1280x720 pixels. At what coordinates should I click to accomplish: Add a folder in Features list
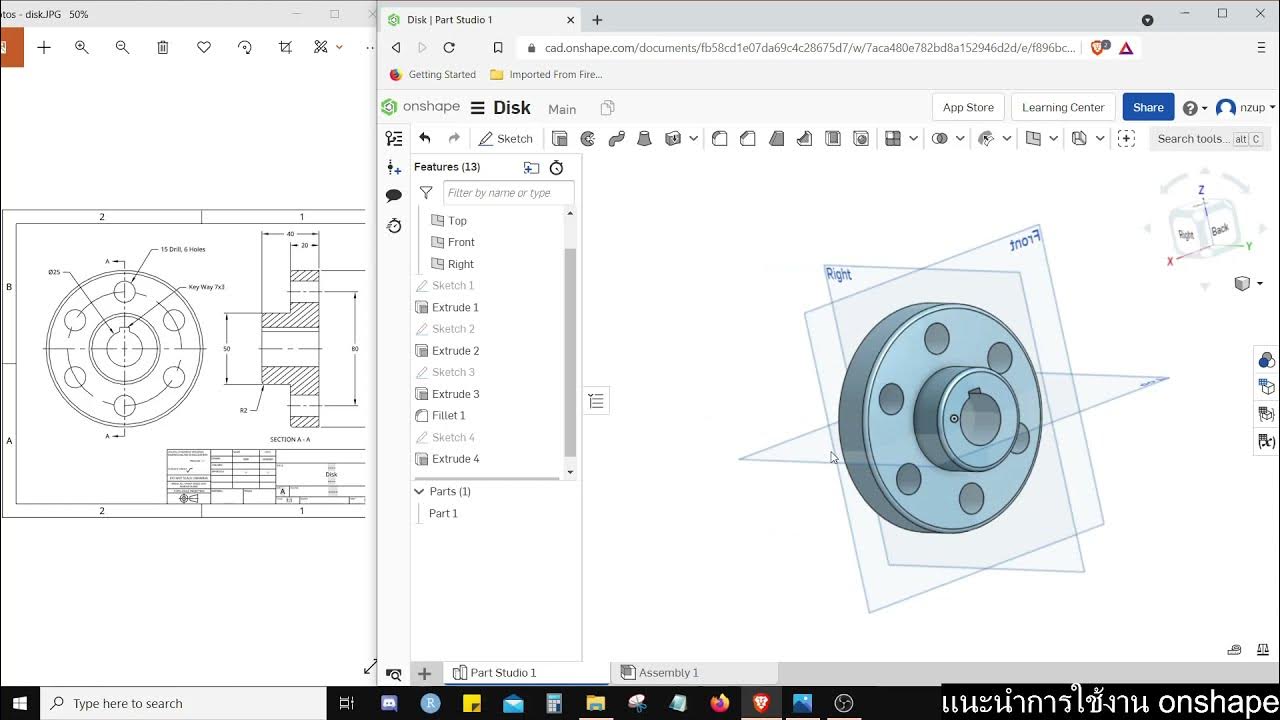[x=531, y=167]
